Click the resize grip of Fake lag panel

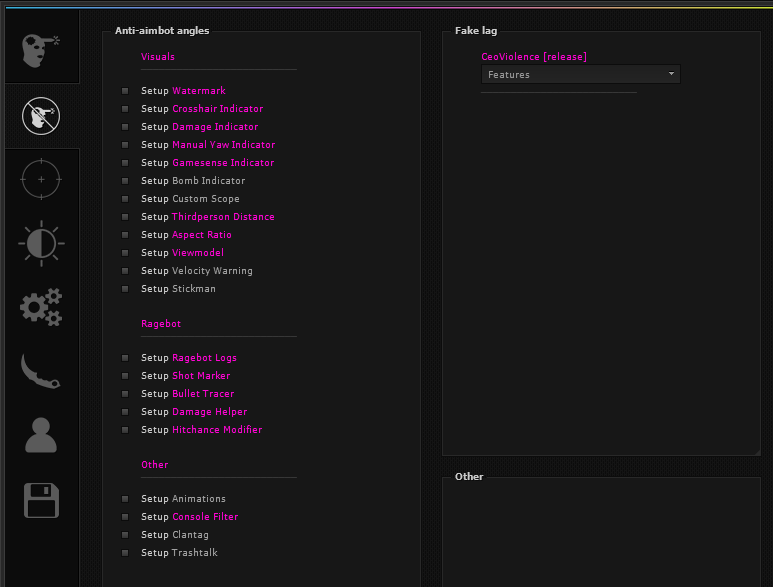coord(757,452)
